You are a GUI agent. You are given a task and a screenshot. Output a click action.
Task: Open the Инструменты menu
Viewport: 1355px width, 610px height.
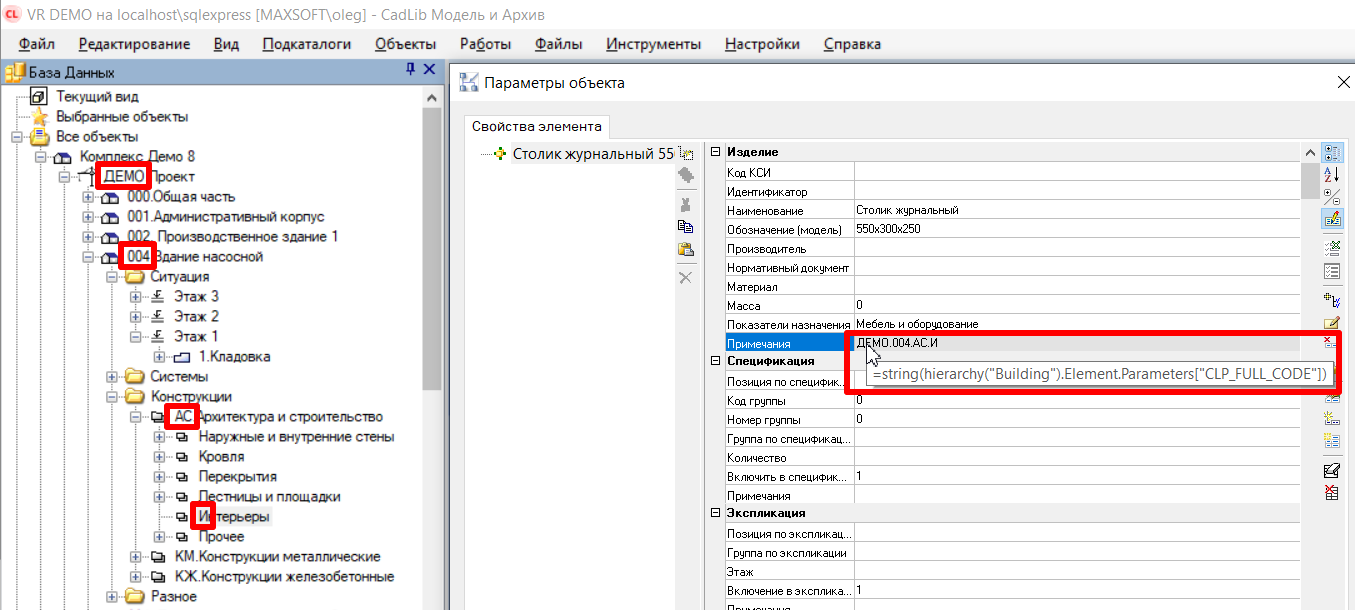pyautogui.click(x=653, y=44)
